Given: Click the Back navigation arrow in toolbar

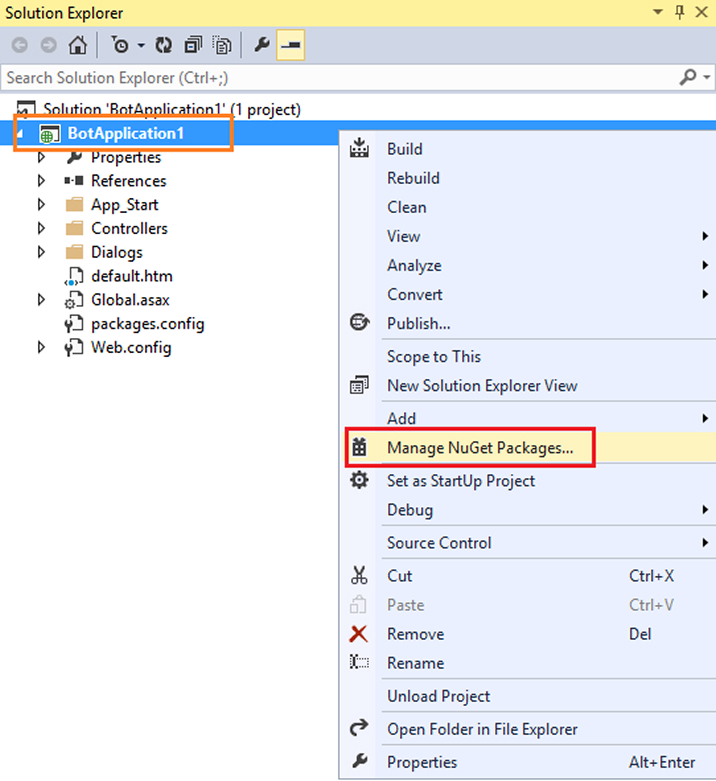Looking at the screenshot, I should point(19,45).
